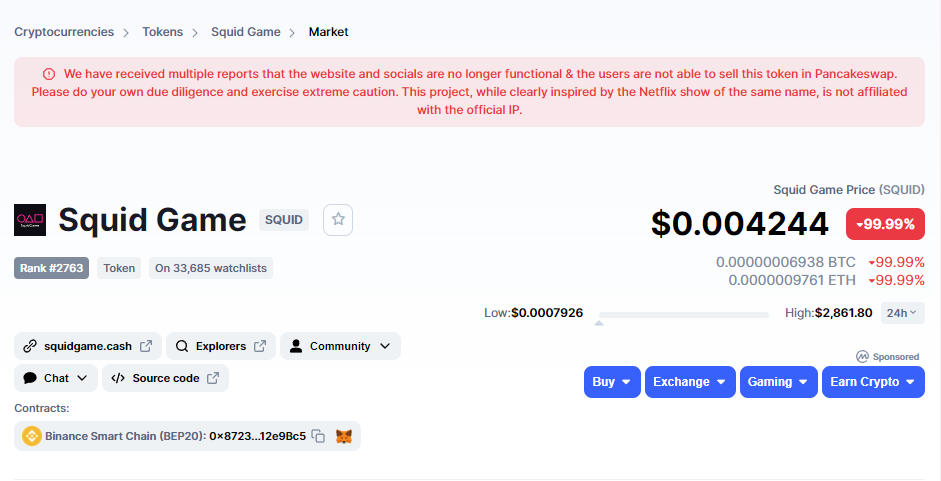Open squidgame.cash website link
This screenshot has height=481, width=941.
click(x=88, y=346)
